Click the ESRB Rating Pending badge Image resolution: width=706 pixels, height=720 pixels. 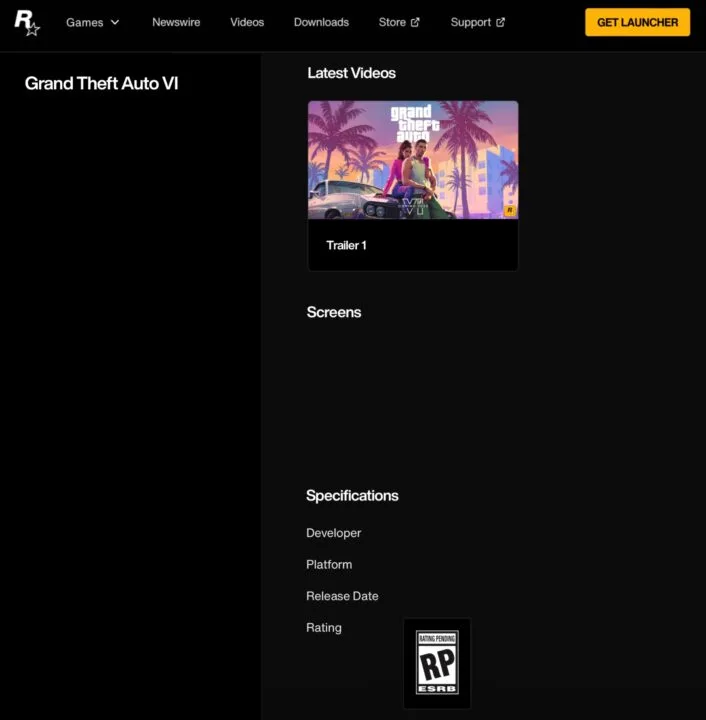436,663
